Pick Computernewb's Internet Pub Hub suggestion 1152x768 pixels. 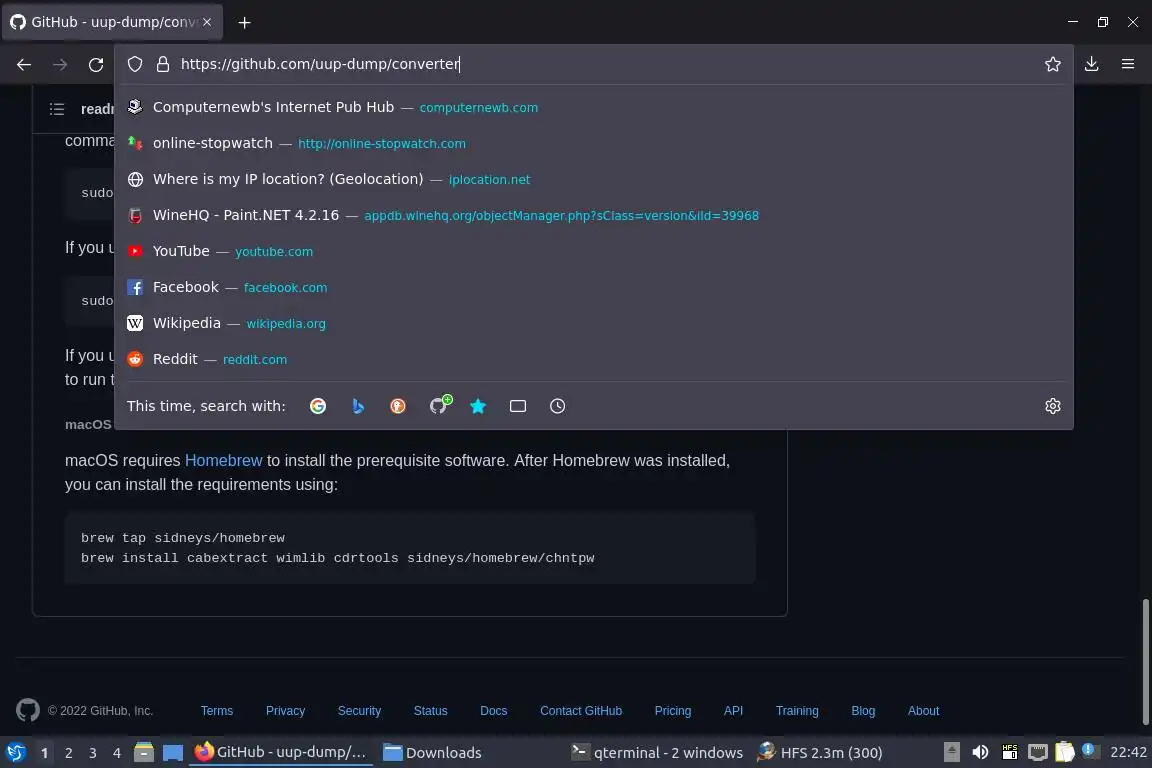[594, 107]
